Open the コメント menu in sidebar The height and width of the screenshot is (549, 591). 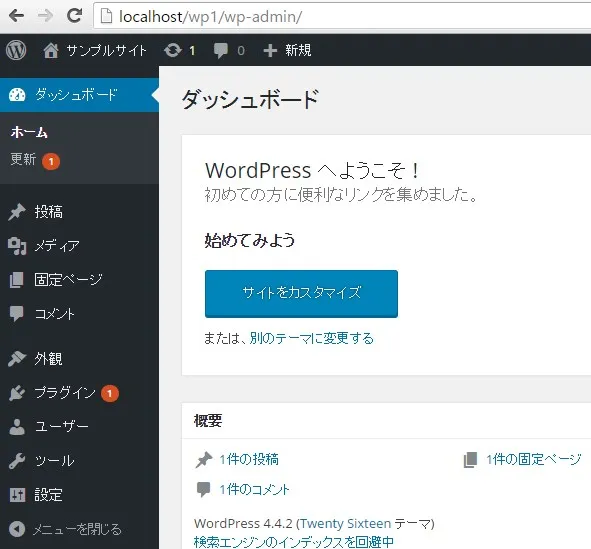tap(55, 313)
